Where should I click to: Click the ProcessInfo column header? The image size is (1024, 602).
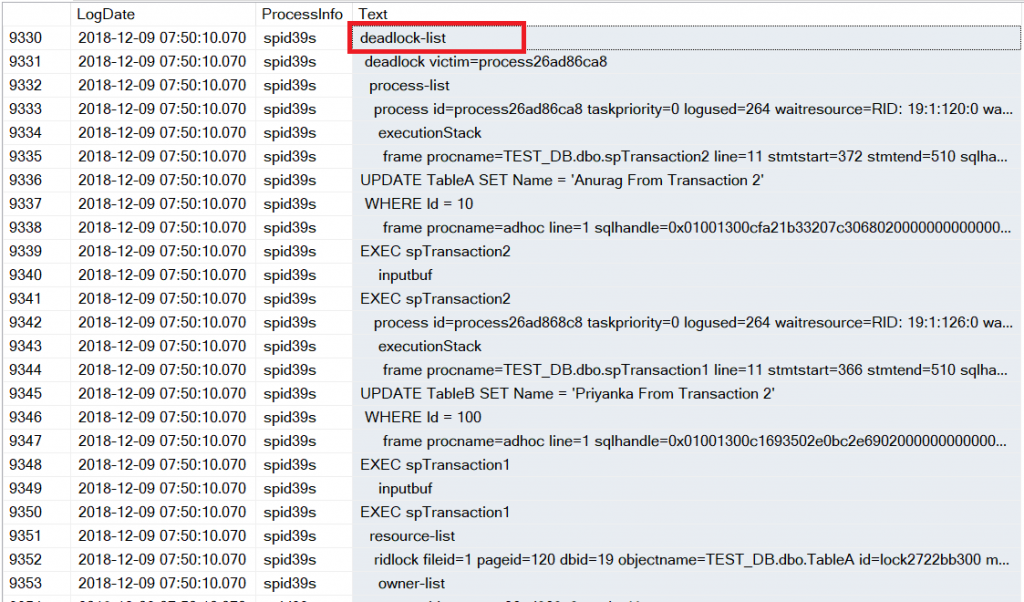click(301, 14)
